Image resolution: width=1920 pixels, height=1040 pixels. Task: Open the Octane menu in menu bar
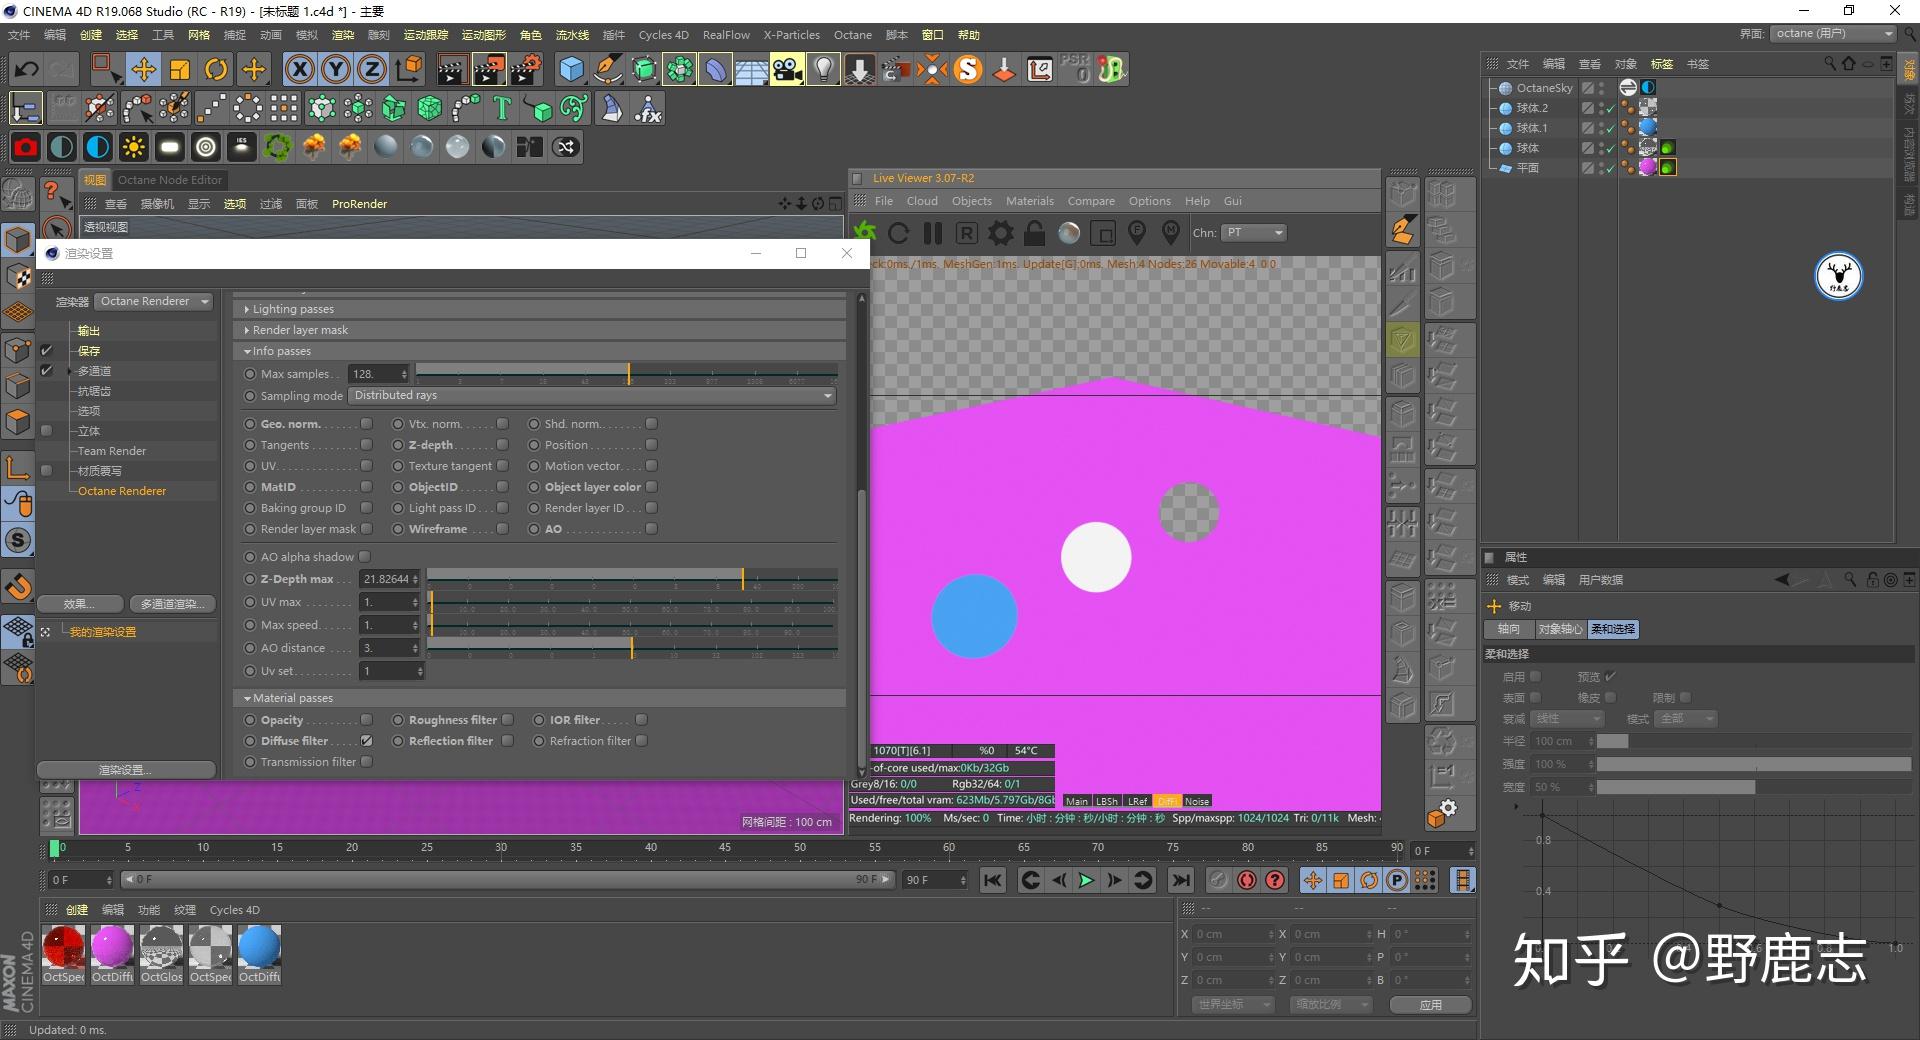[852, 35]
